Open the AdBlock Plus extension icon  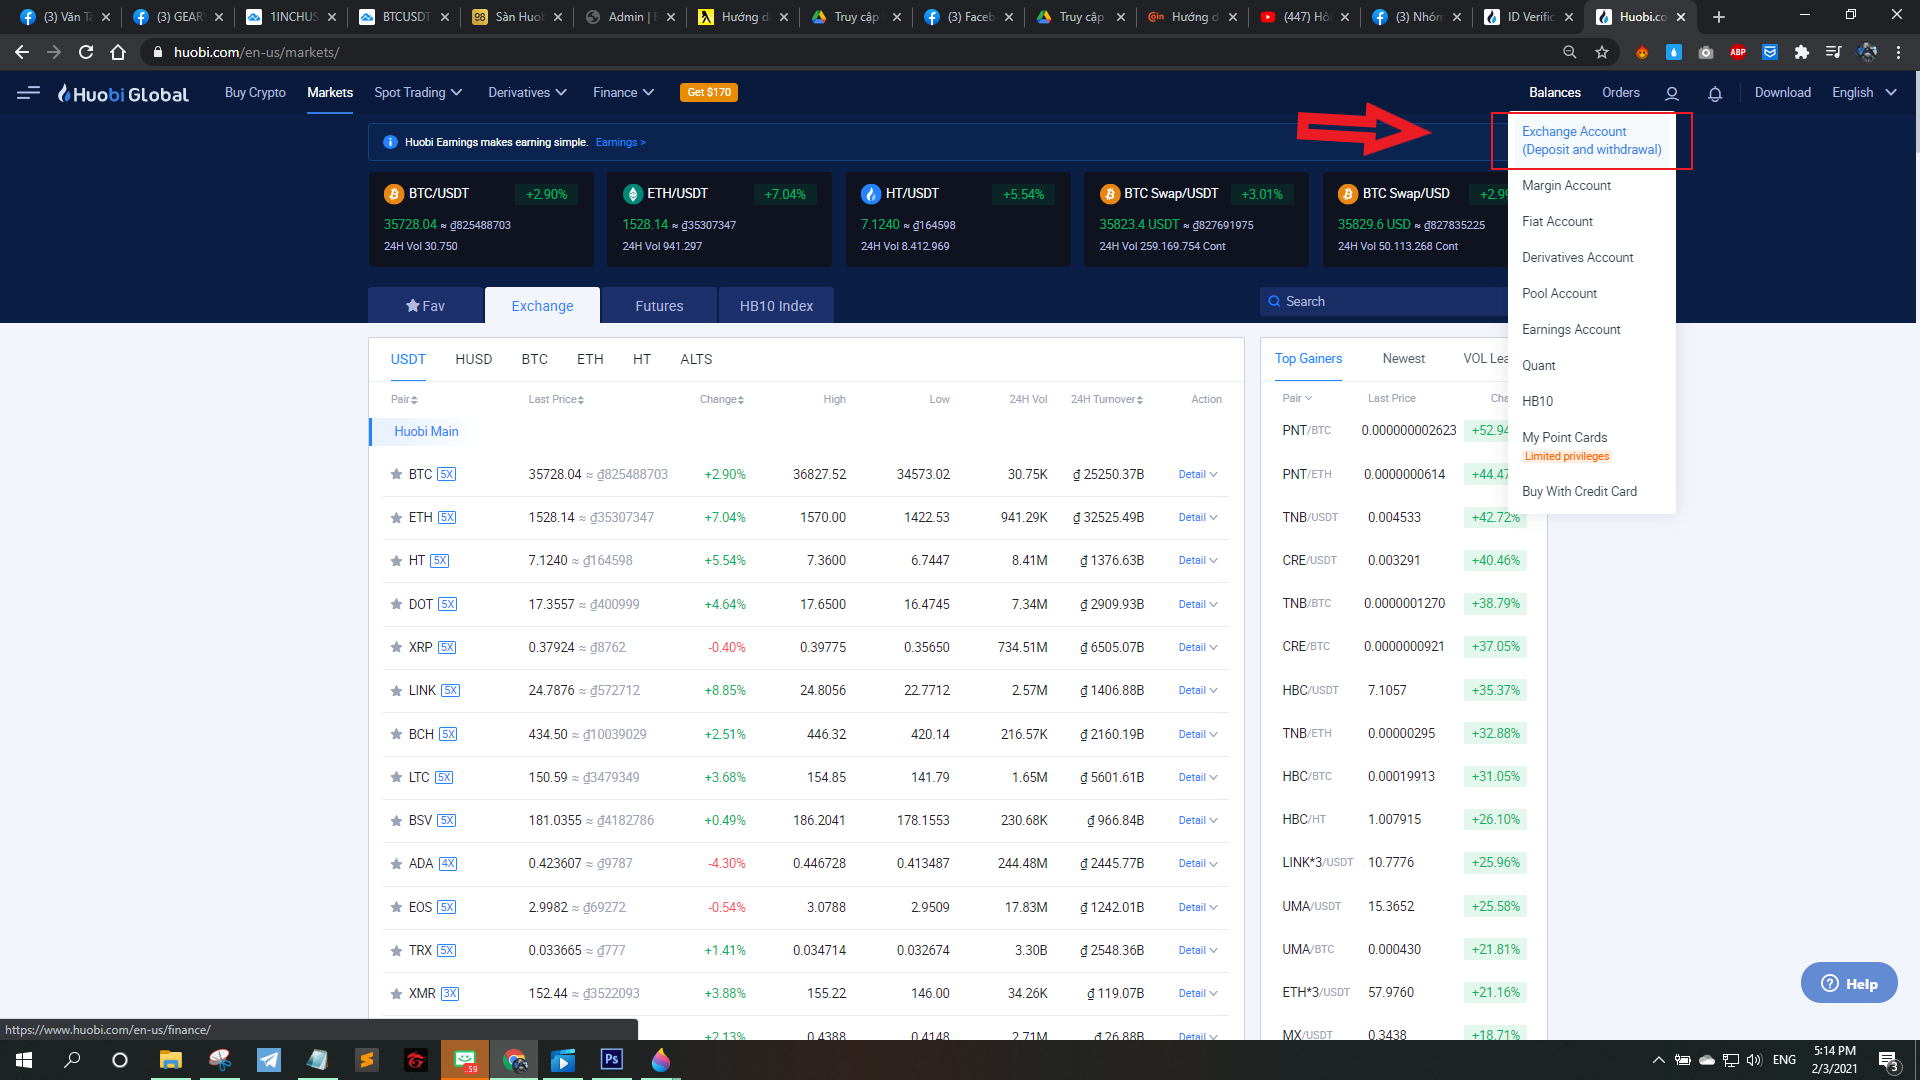[1738, 52]
